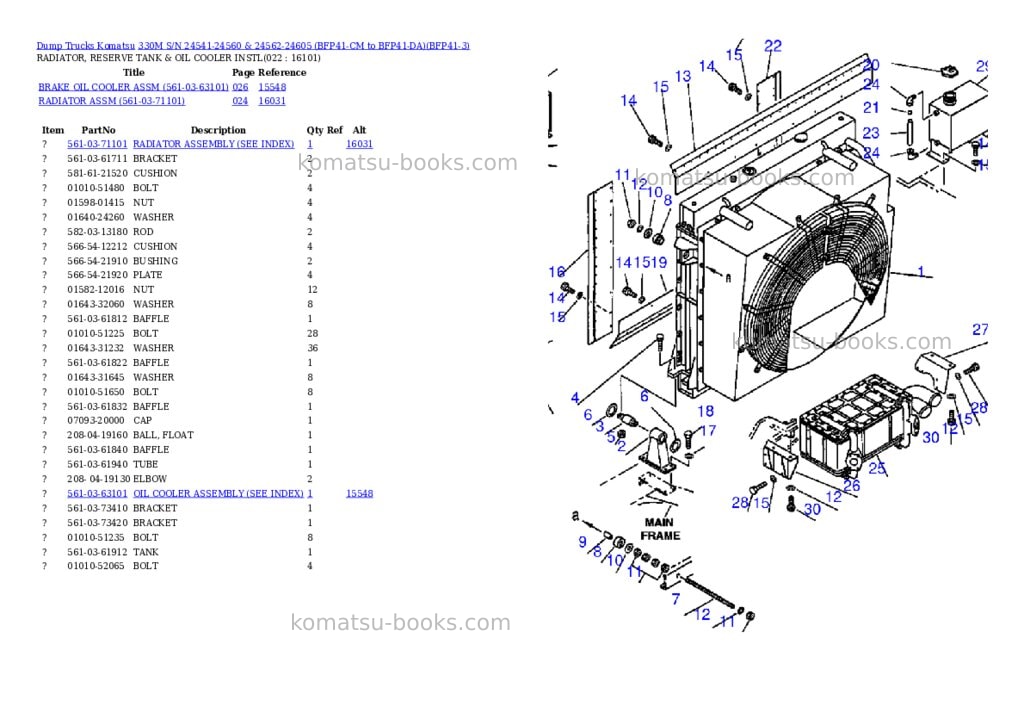Select part number 582-03-13180 ROD

click(97, 232)
